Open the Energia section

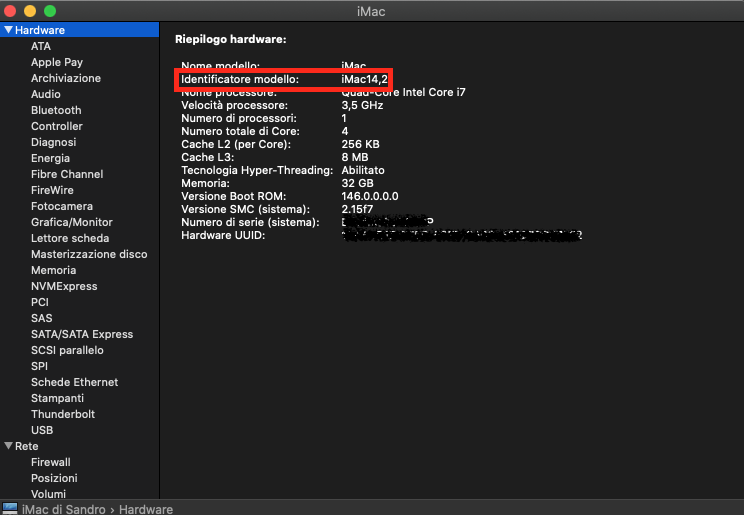[50, 158]
